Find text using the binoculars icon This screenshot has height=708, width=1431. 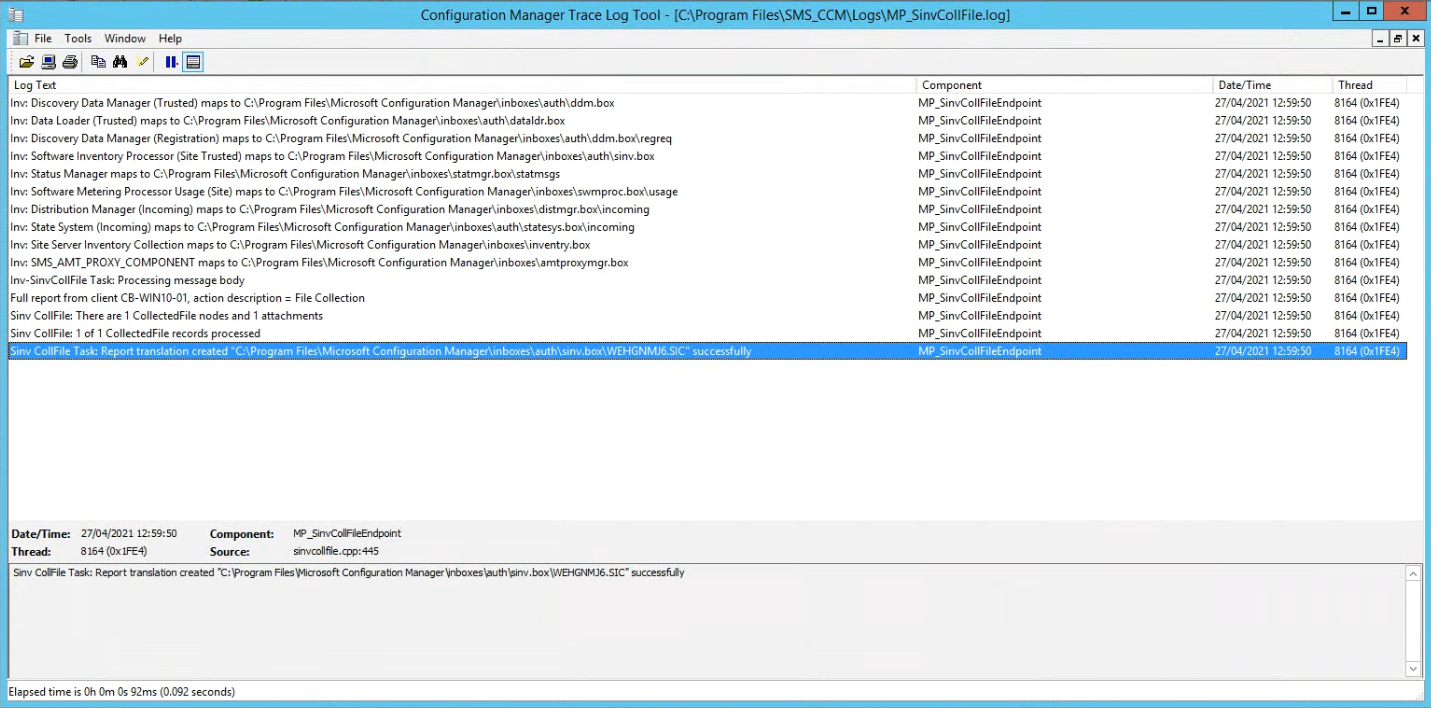pos(120,61)
